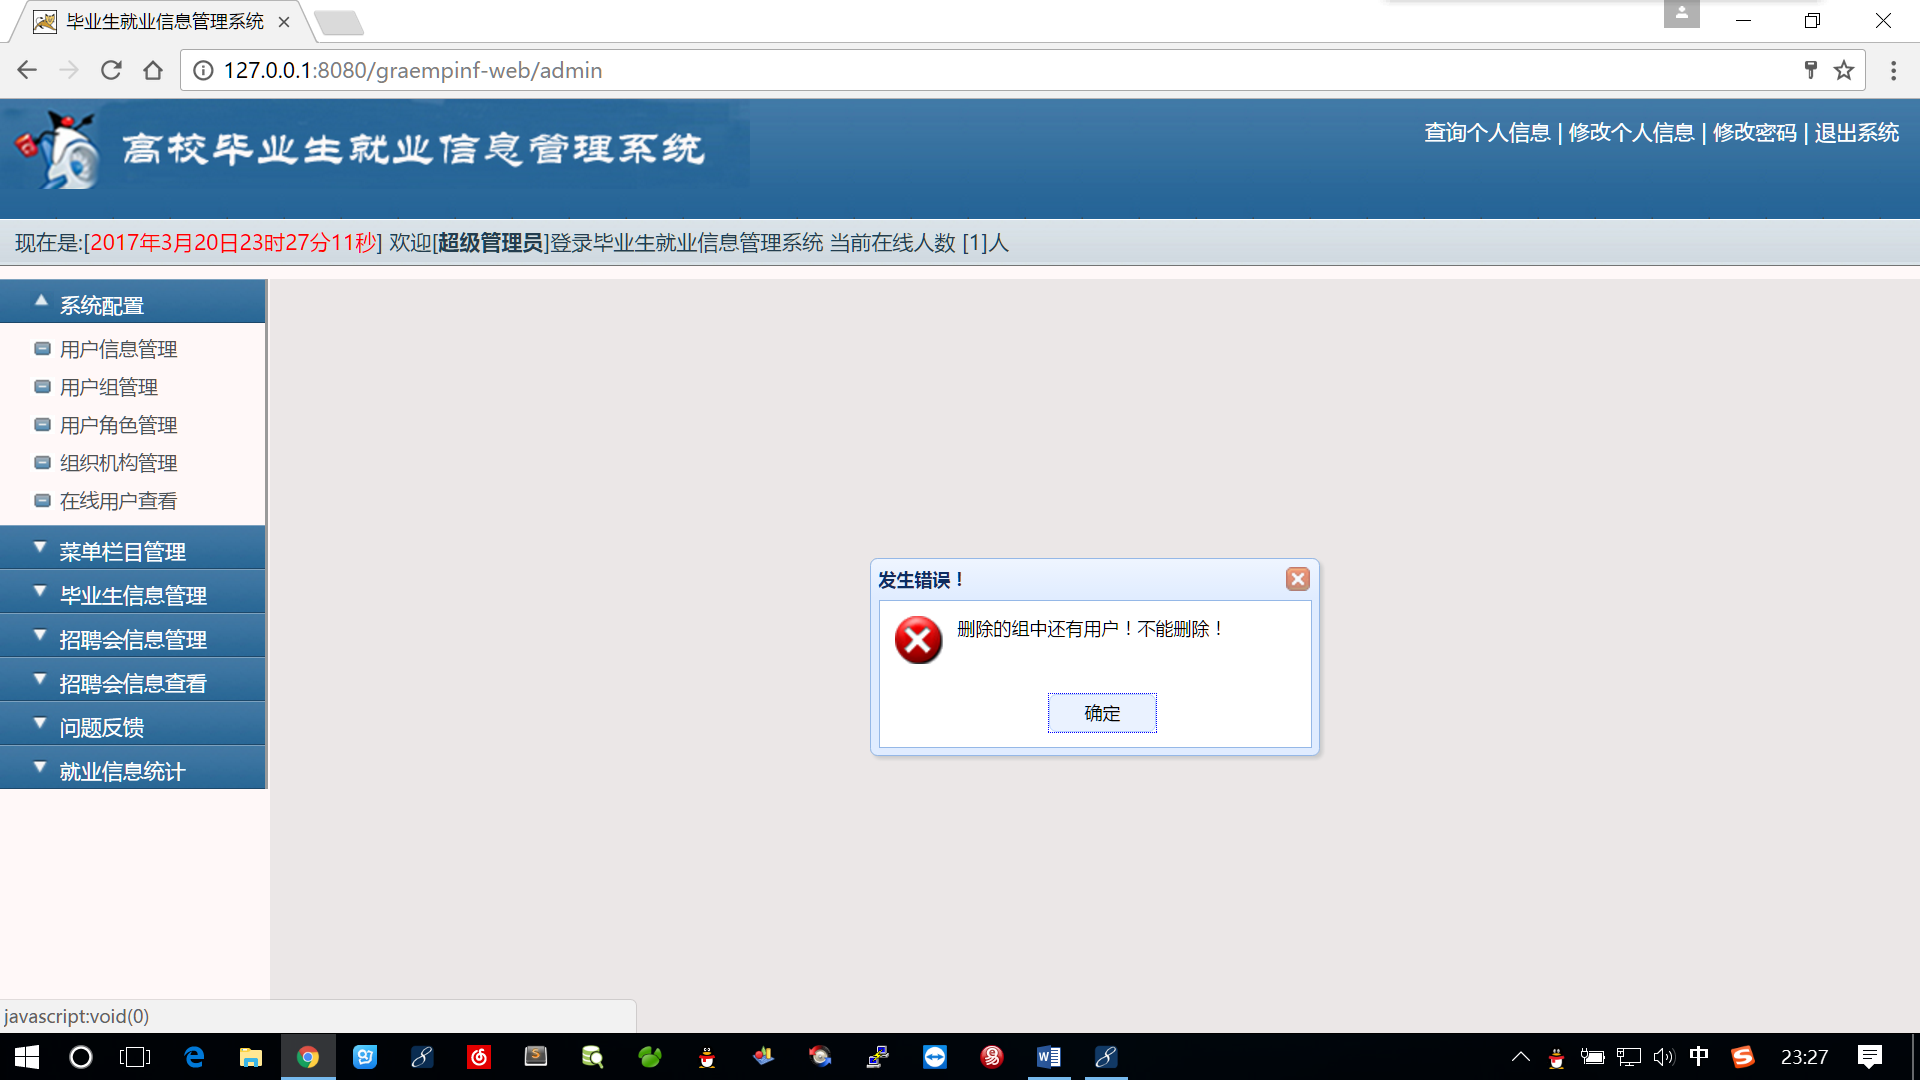Click the browser home icon
This screenshot has height=1080, width=1920.
153,70
